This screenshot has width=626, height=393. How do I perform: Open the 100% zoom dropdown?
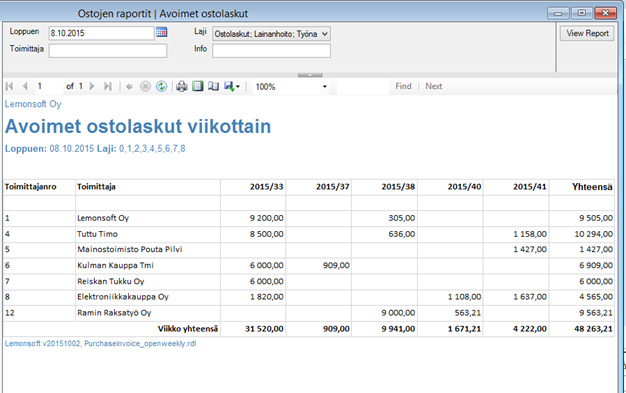pos(325,87)
